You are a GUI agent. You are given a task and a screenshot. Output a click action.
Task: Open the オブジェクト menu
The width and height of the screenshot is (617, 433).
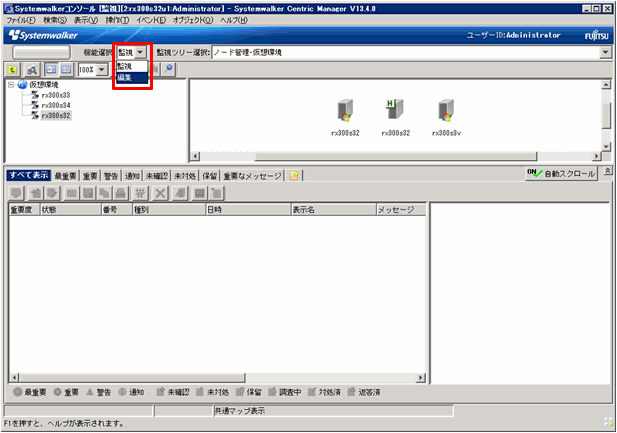pyautogui.click(x=193, y=20)
